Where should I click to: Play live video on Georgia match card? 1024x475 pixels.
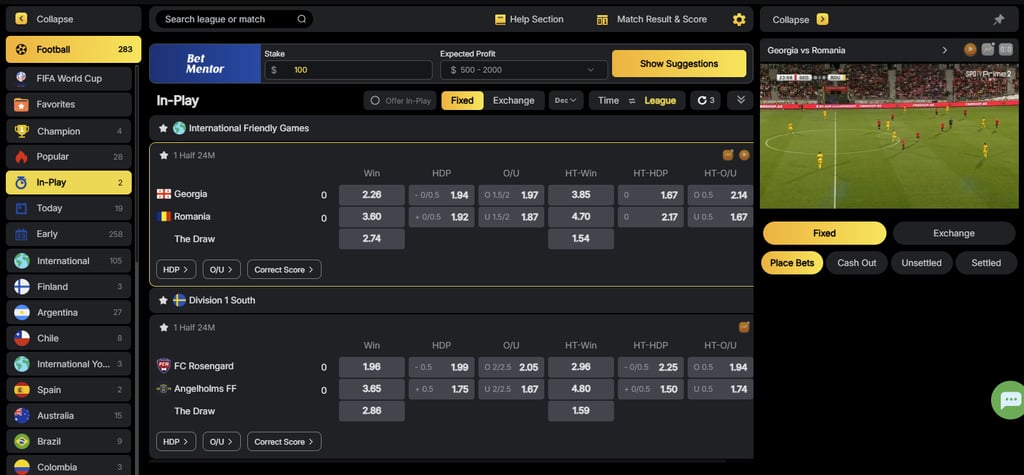[744, 155]
